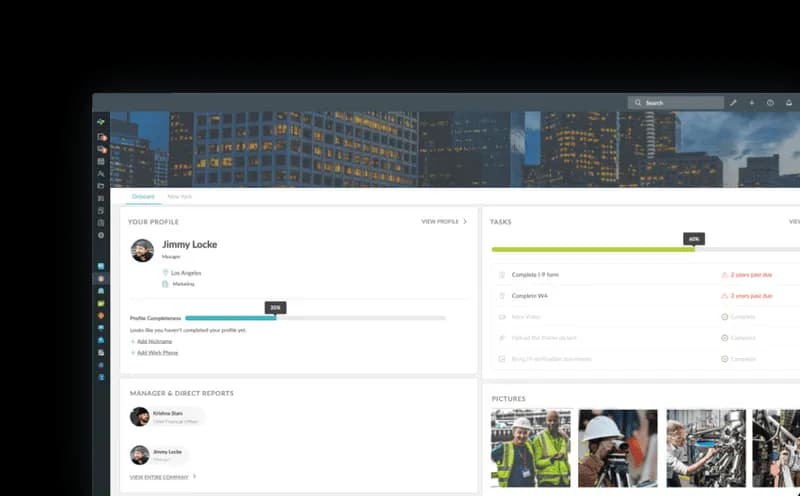Click the magnifier icon in search box
The height and width of the screenshot is (496, 800).
638,103
